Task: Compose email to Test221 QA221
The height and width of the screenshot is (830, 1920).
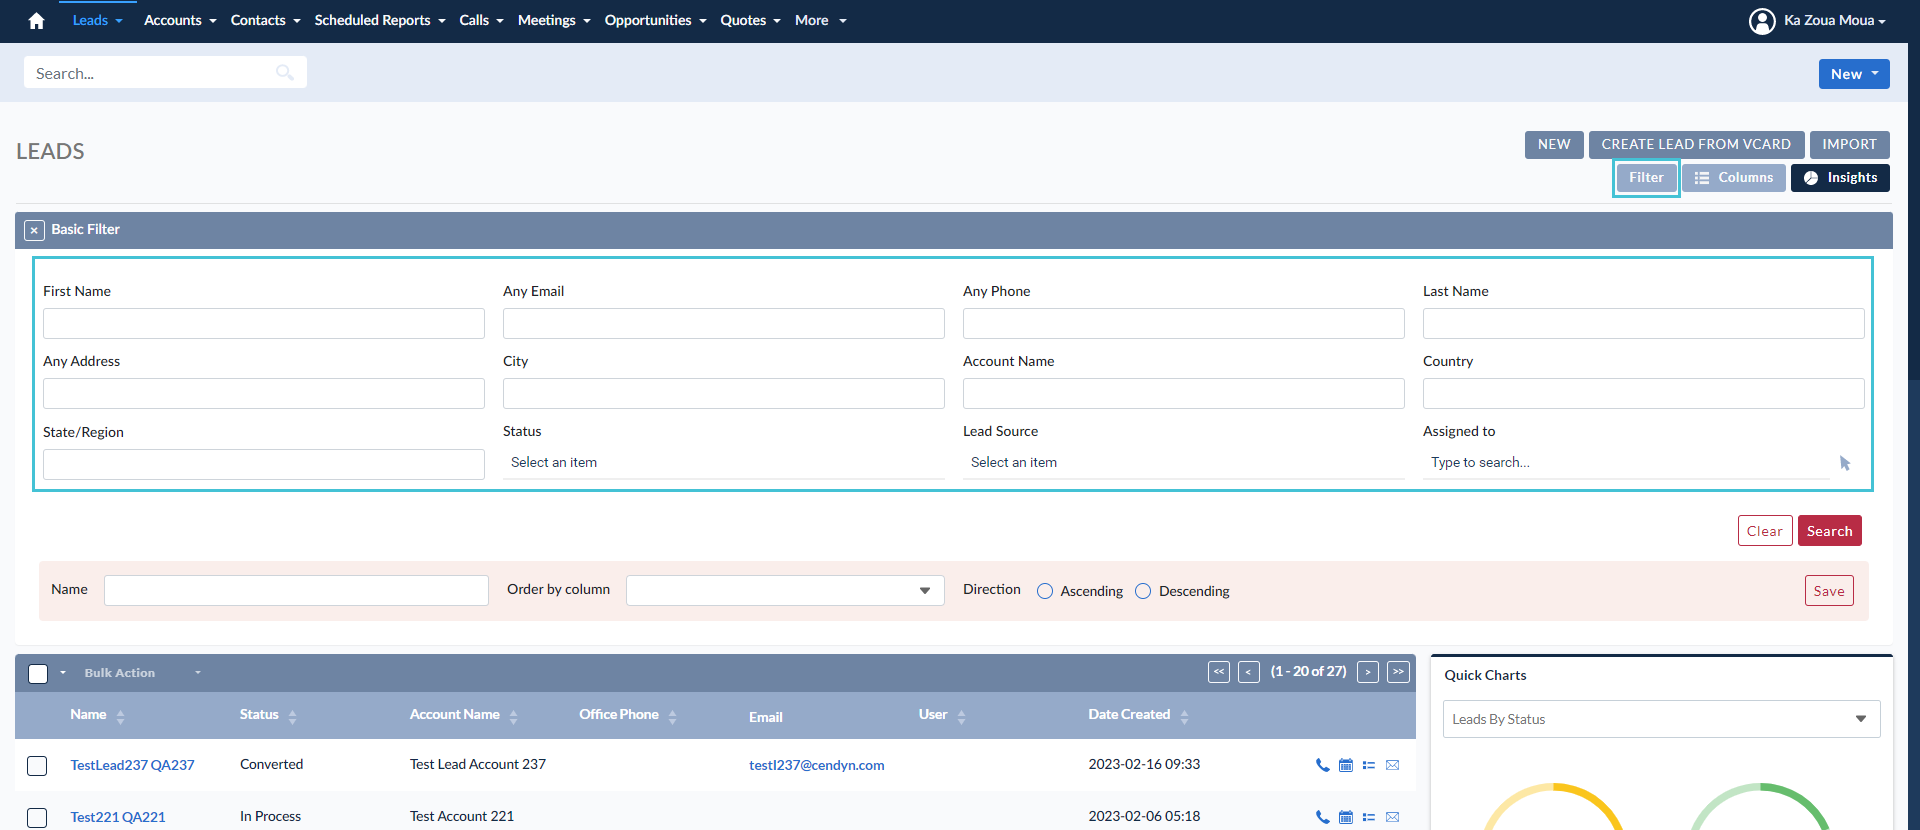Action: (1392, 817)
